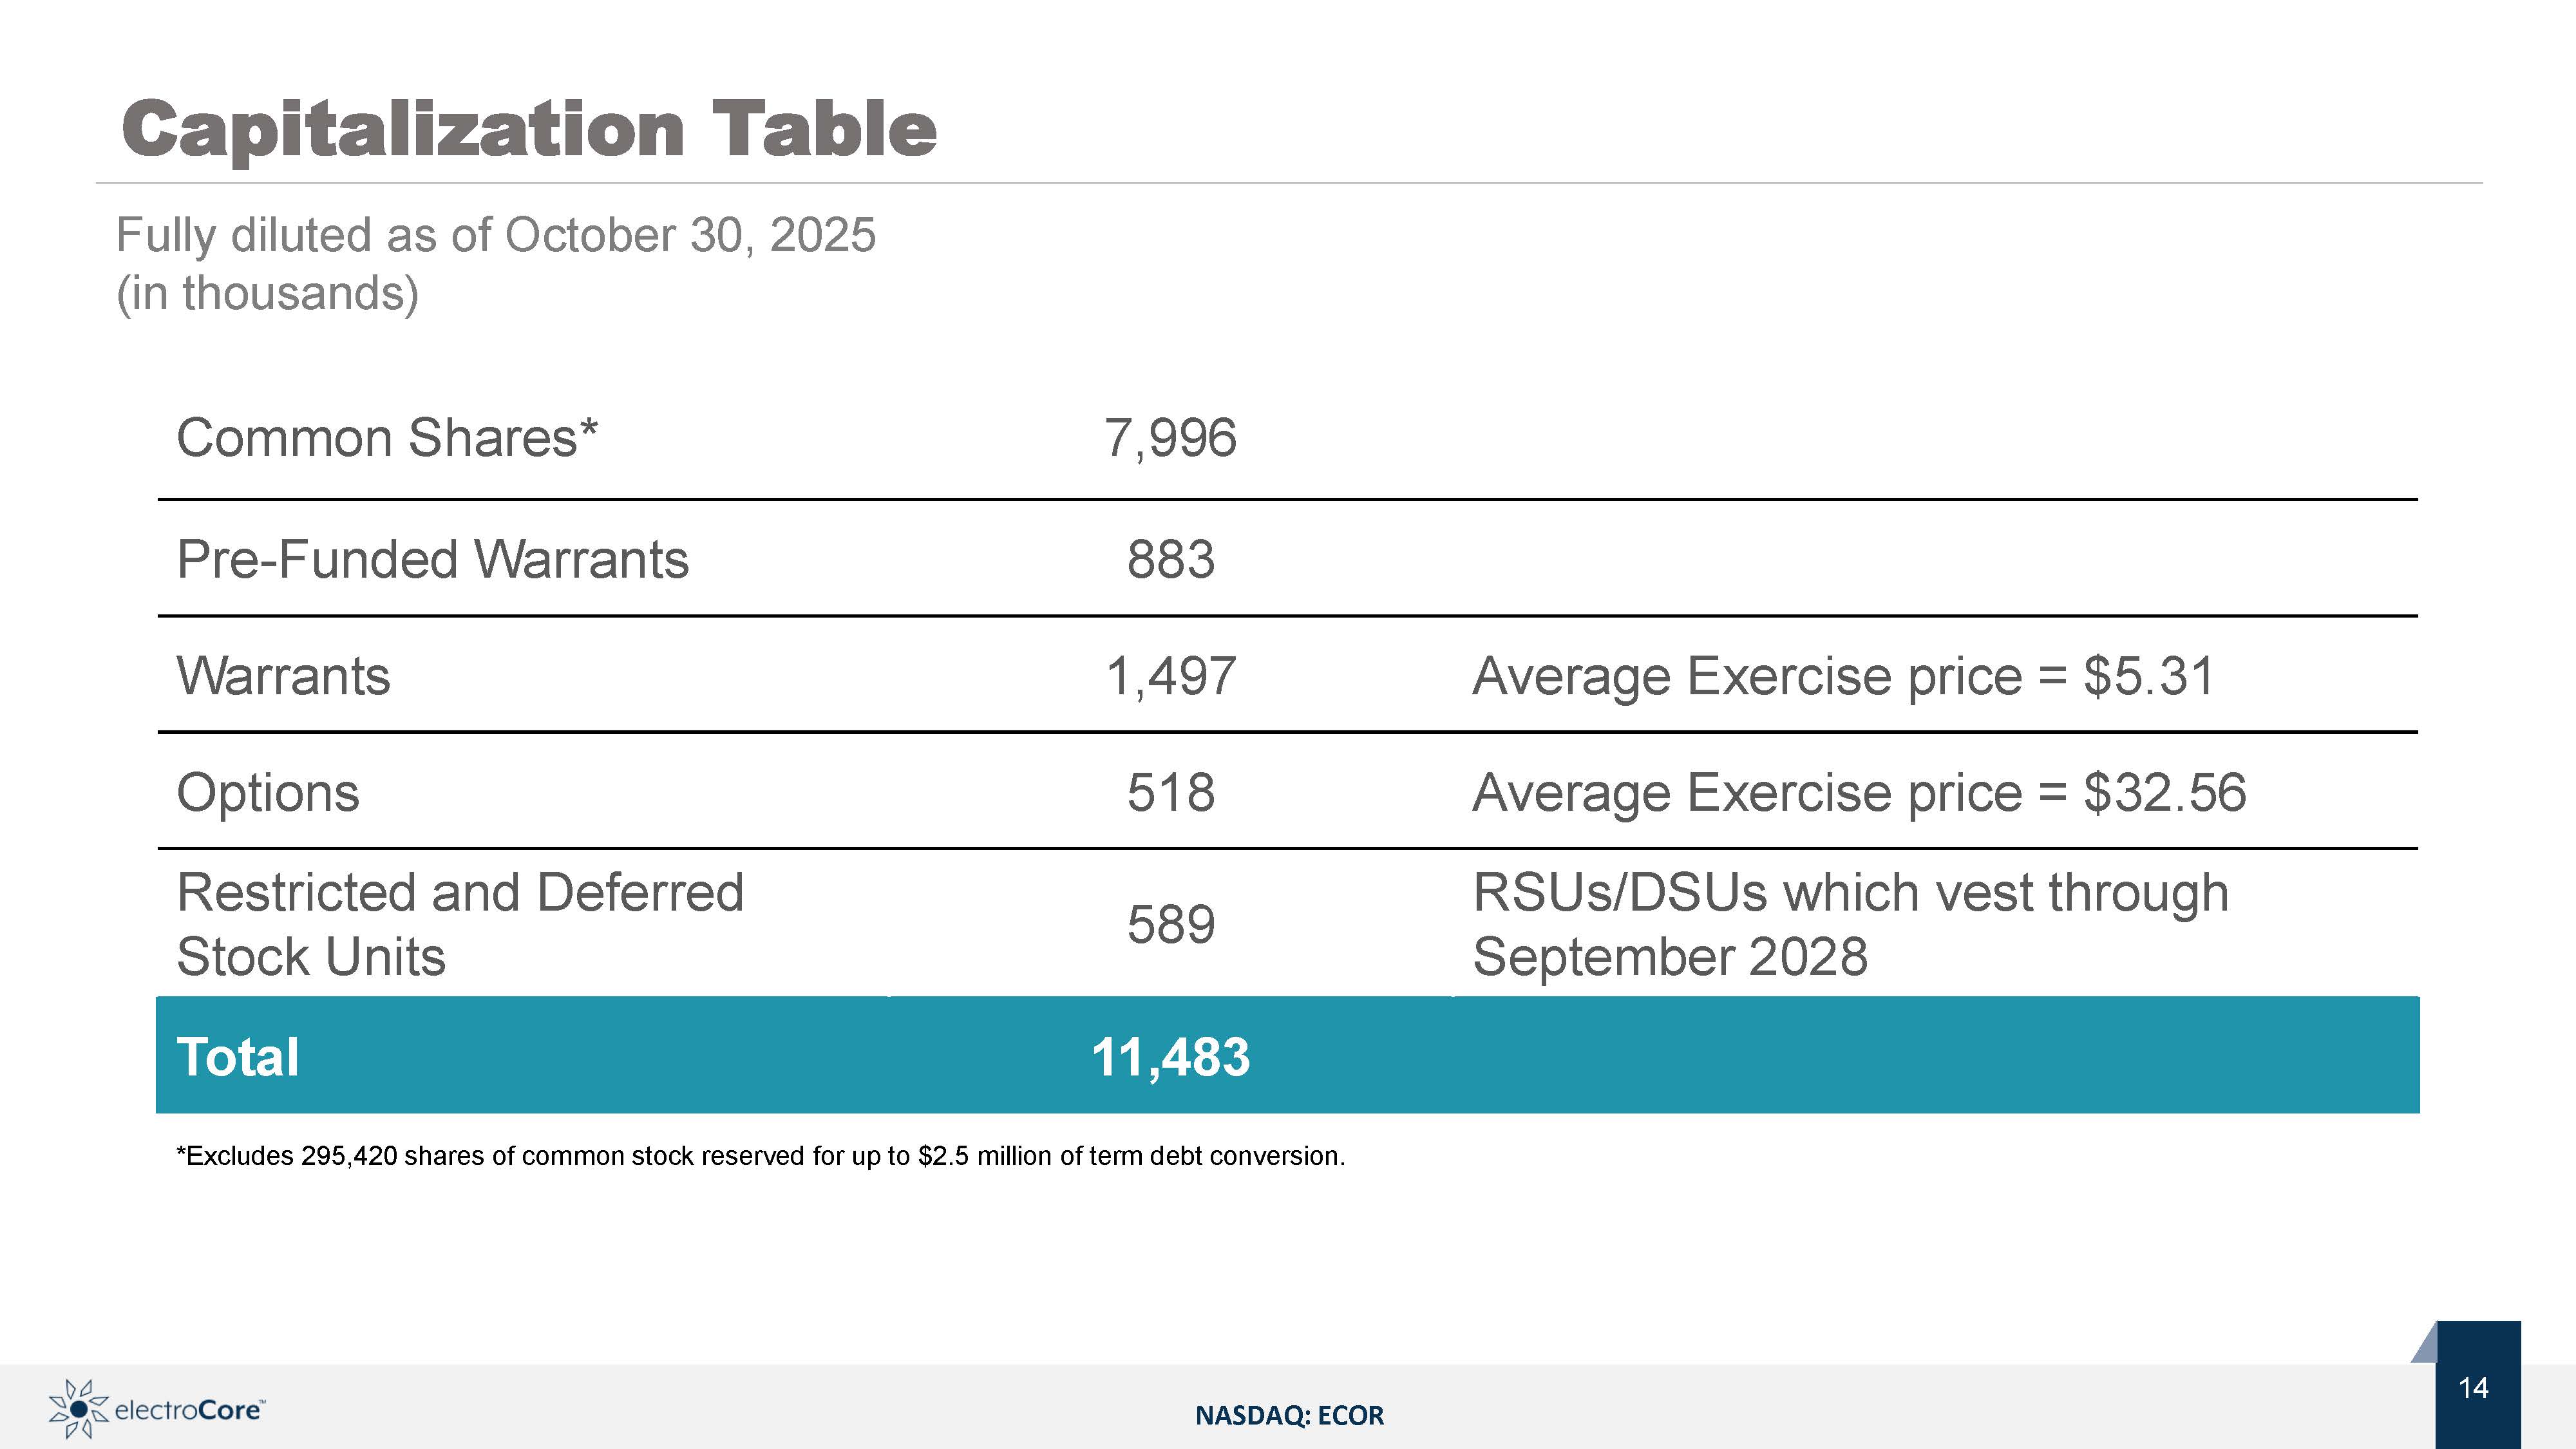Image resolution: width=2576 pixels, height=1449 pixels.
Task: Select the Capitalization Table heading
Action: coord(528,129)
